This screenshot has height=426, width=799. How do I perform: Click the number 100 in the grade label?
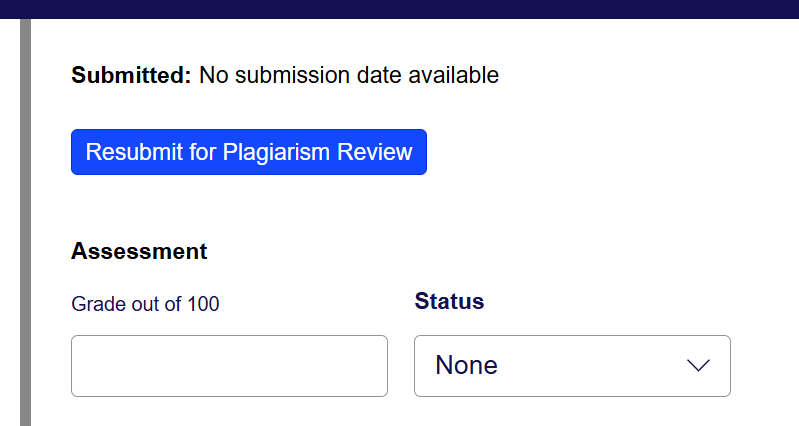[203, 304]
